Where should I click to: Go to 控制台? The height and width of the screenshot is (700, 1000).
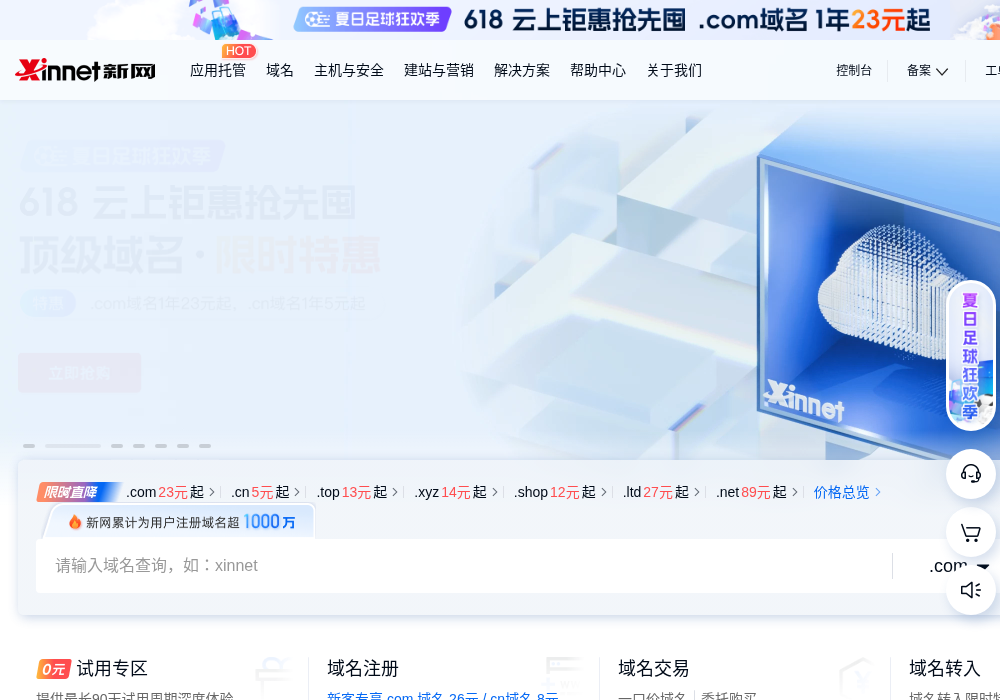tap(854, 70)
